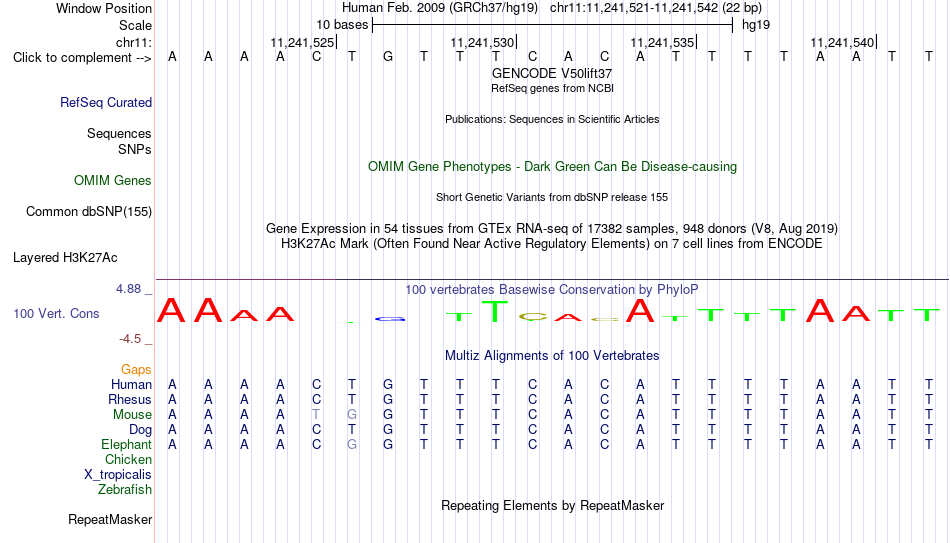Open the 100 Vert. Cons track label
This screenshot has height=543, width=950.
click(56, 313)
